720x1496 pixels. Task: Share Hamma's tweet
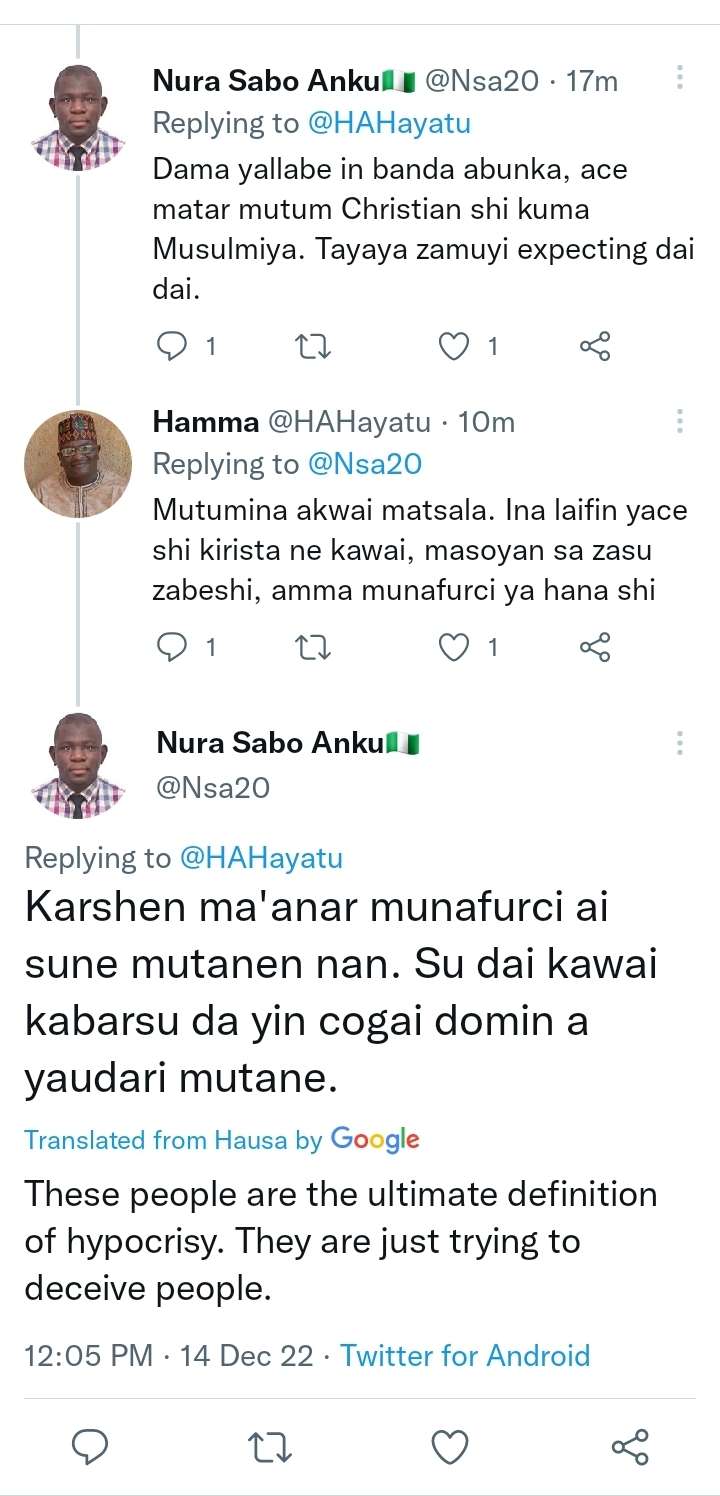pos(595,647)
